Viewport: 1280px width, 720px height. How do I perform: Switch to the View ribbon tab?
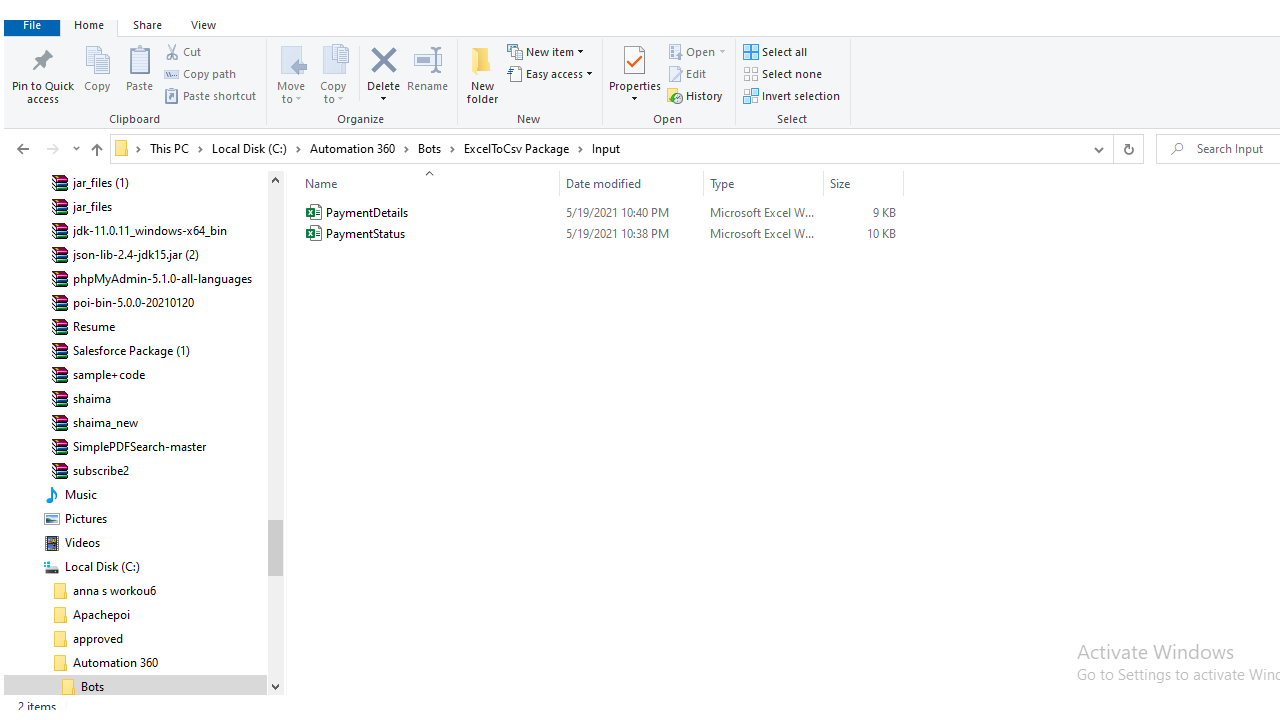point(203,25)
